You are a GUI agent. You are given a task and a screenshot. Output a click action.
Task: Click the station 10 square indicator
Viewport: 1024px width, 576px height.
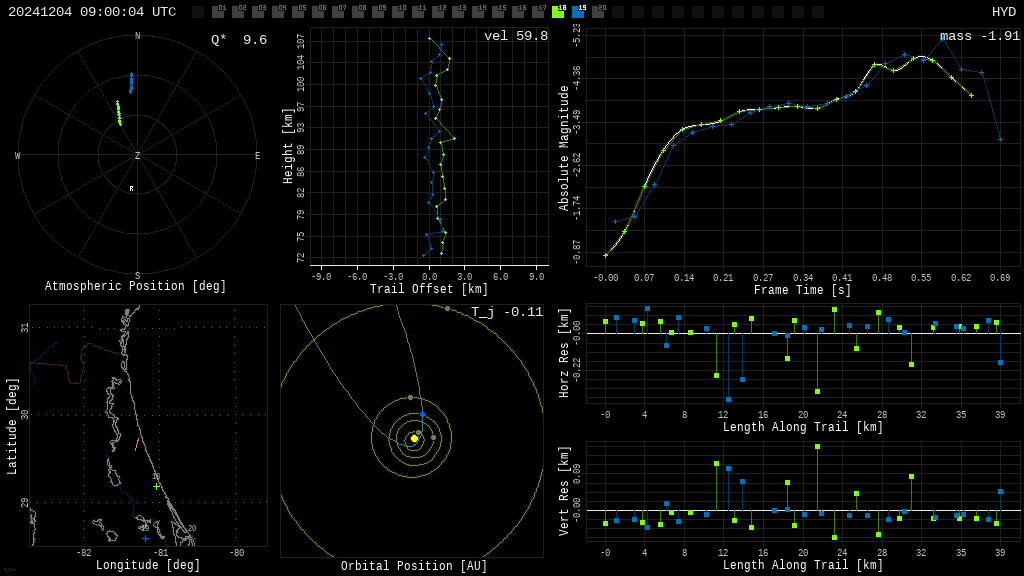(x=398, y=11)
